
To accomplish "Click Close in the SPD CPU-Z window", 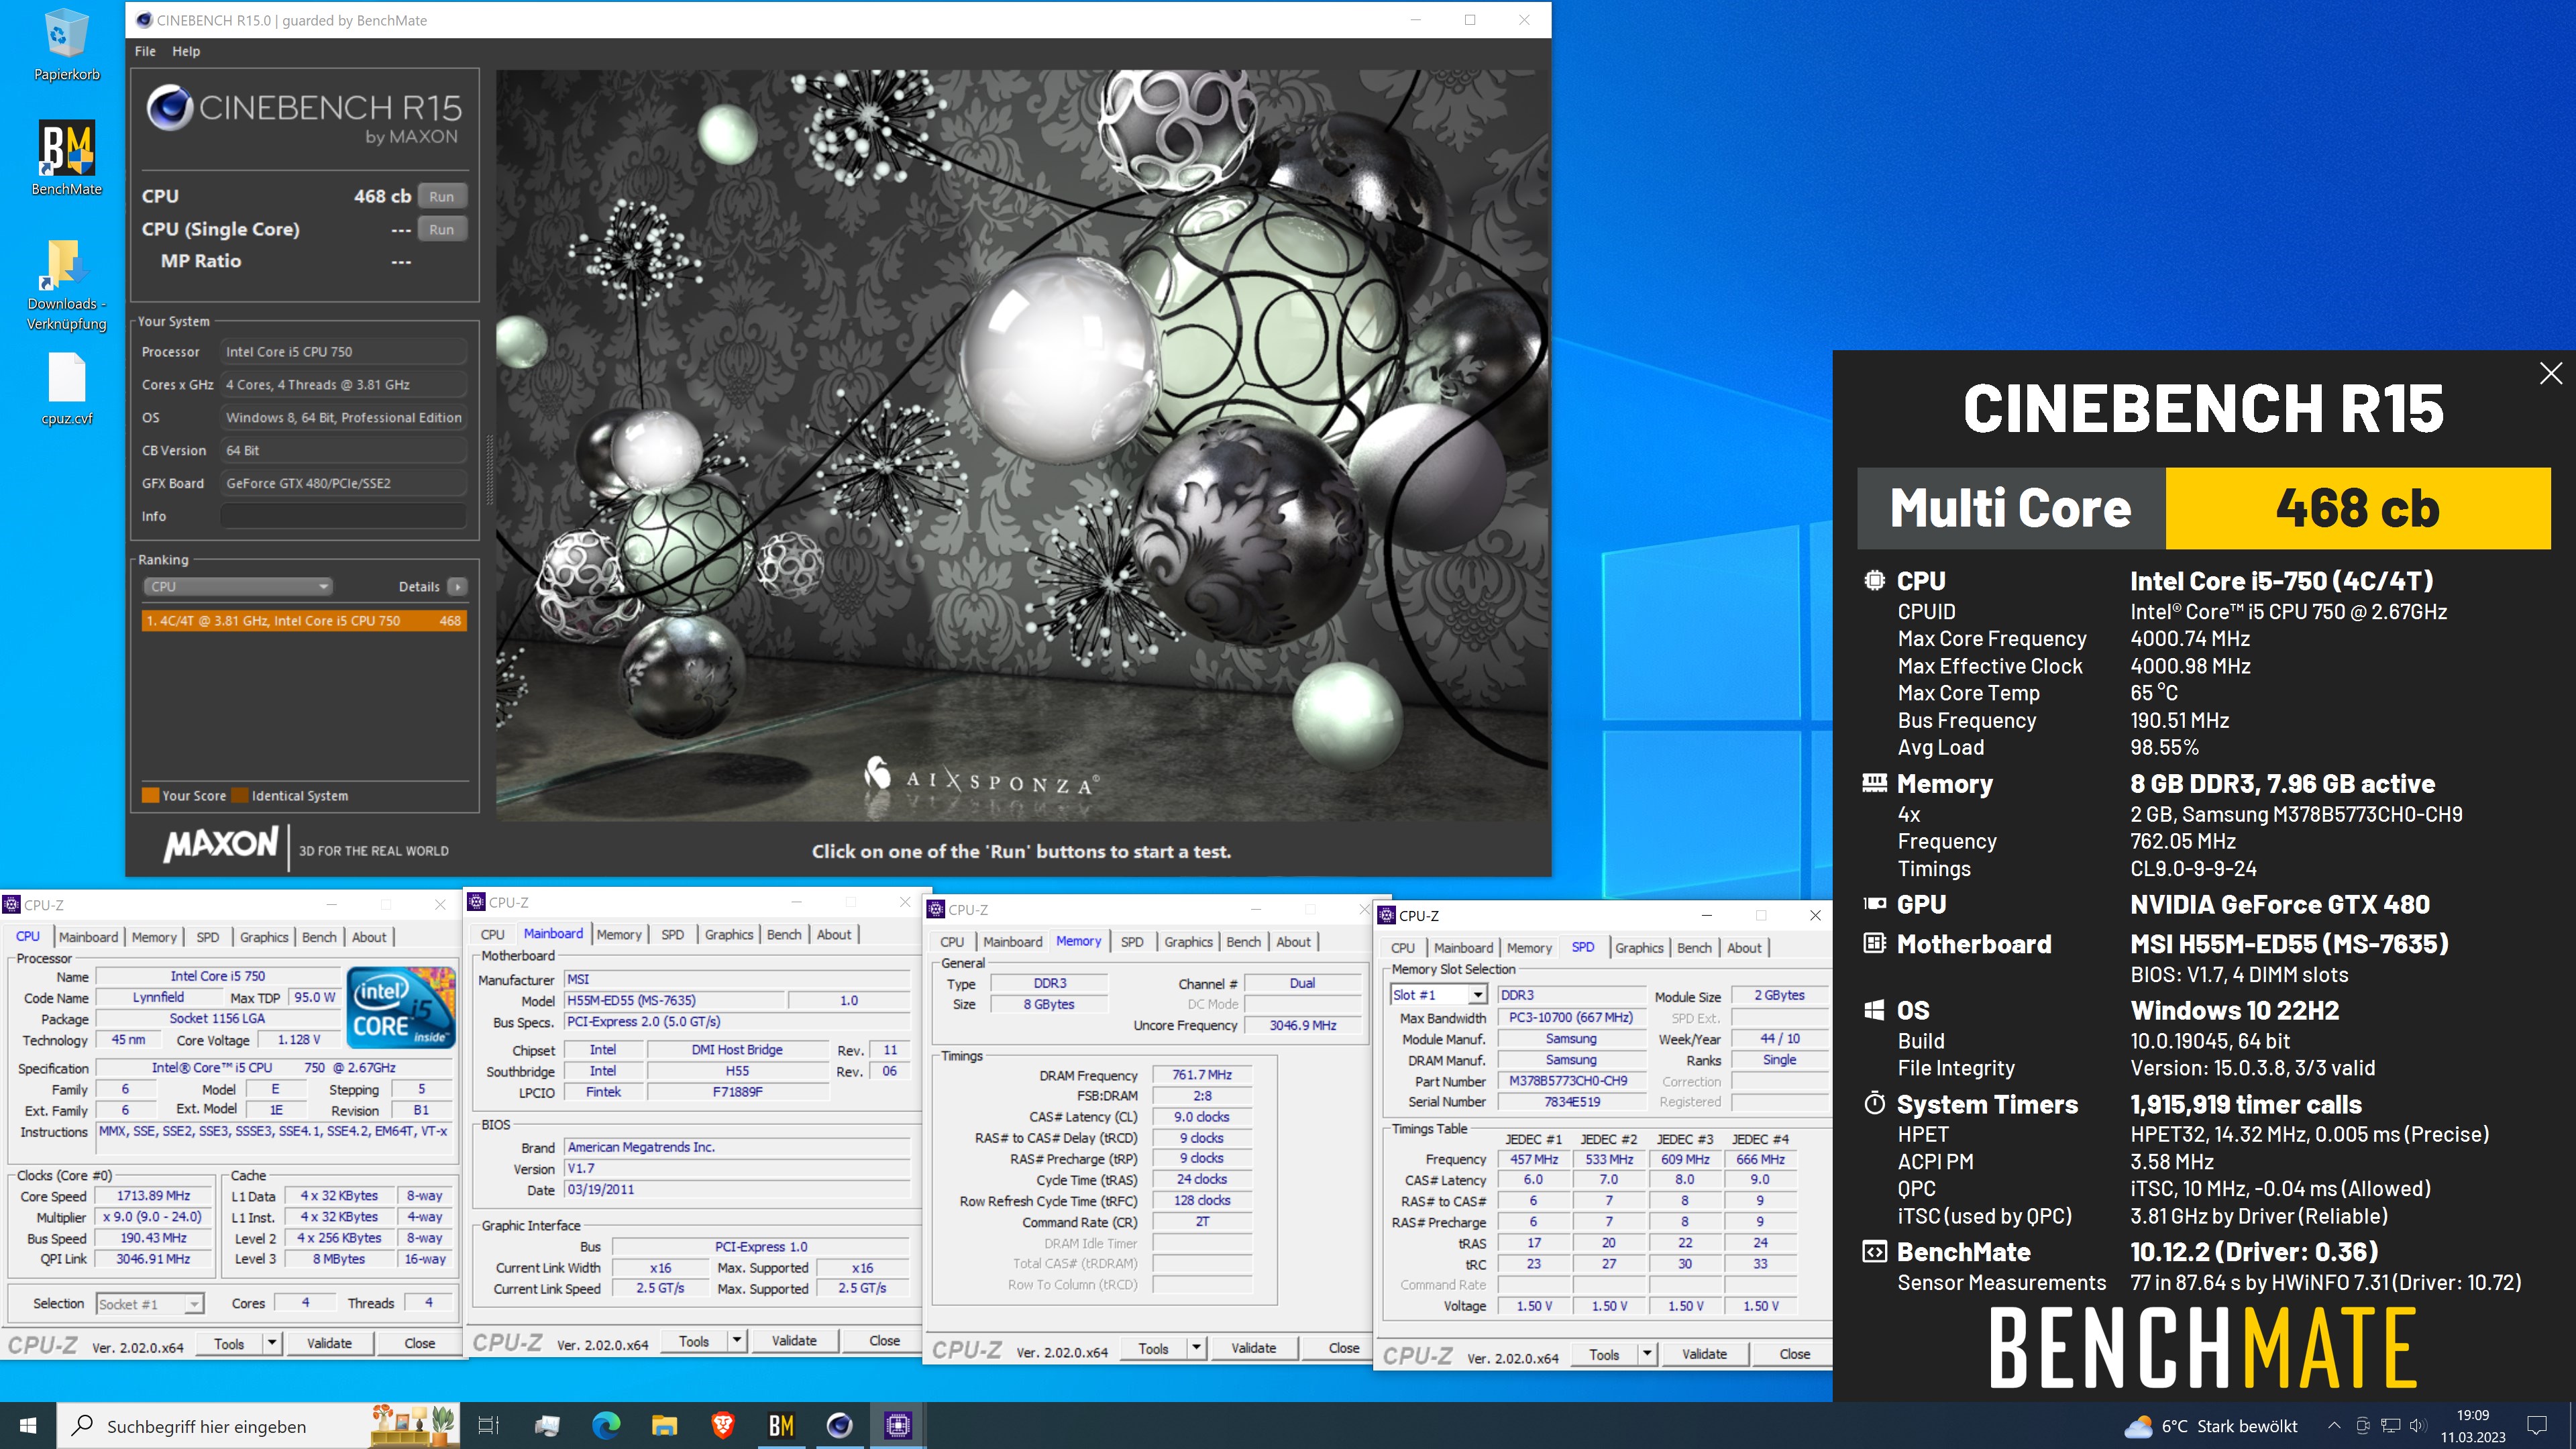I will [x=1794, y=1354].
